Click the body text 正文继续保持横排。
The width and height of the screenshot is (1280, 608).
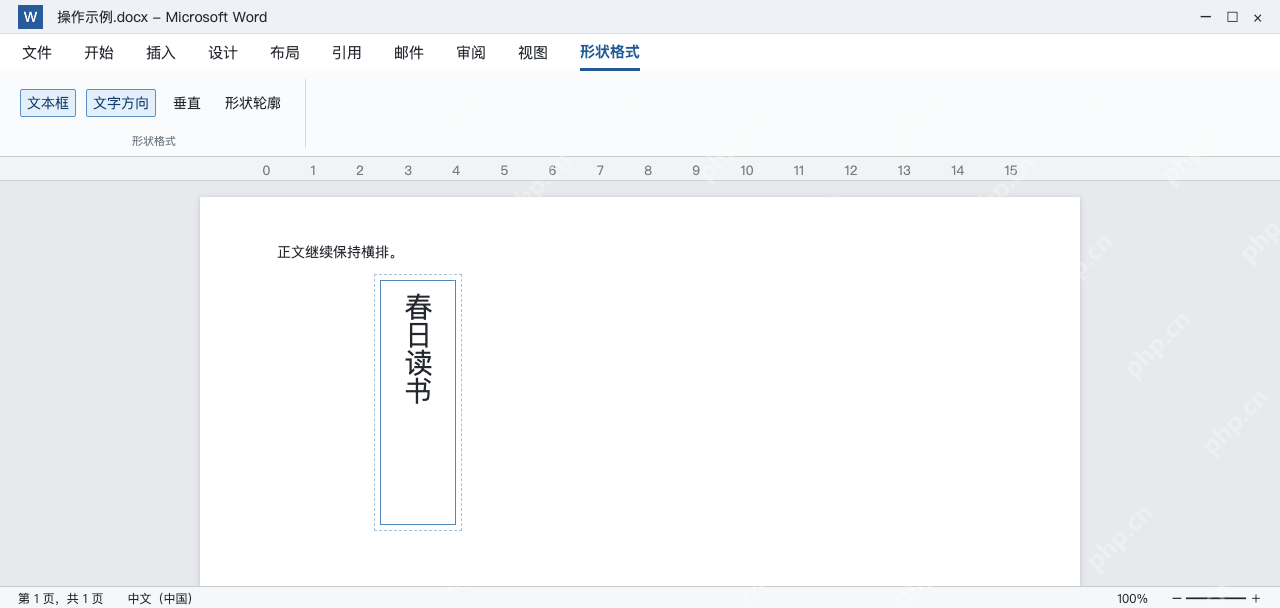tap(338, 252)
